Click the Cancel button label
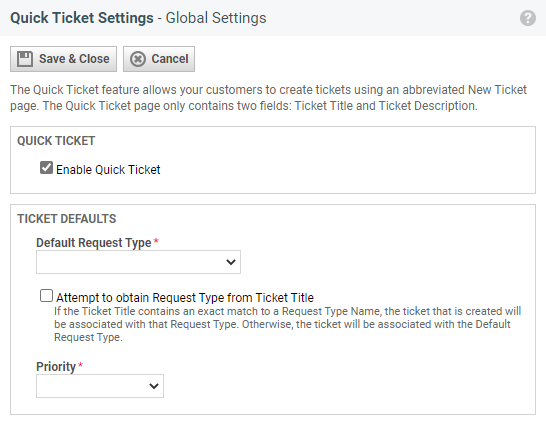The height and width of the screenshot is (436, 546). 170,59
